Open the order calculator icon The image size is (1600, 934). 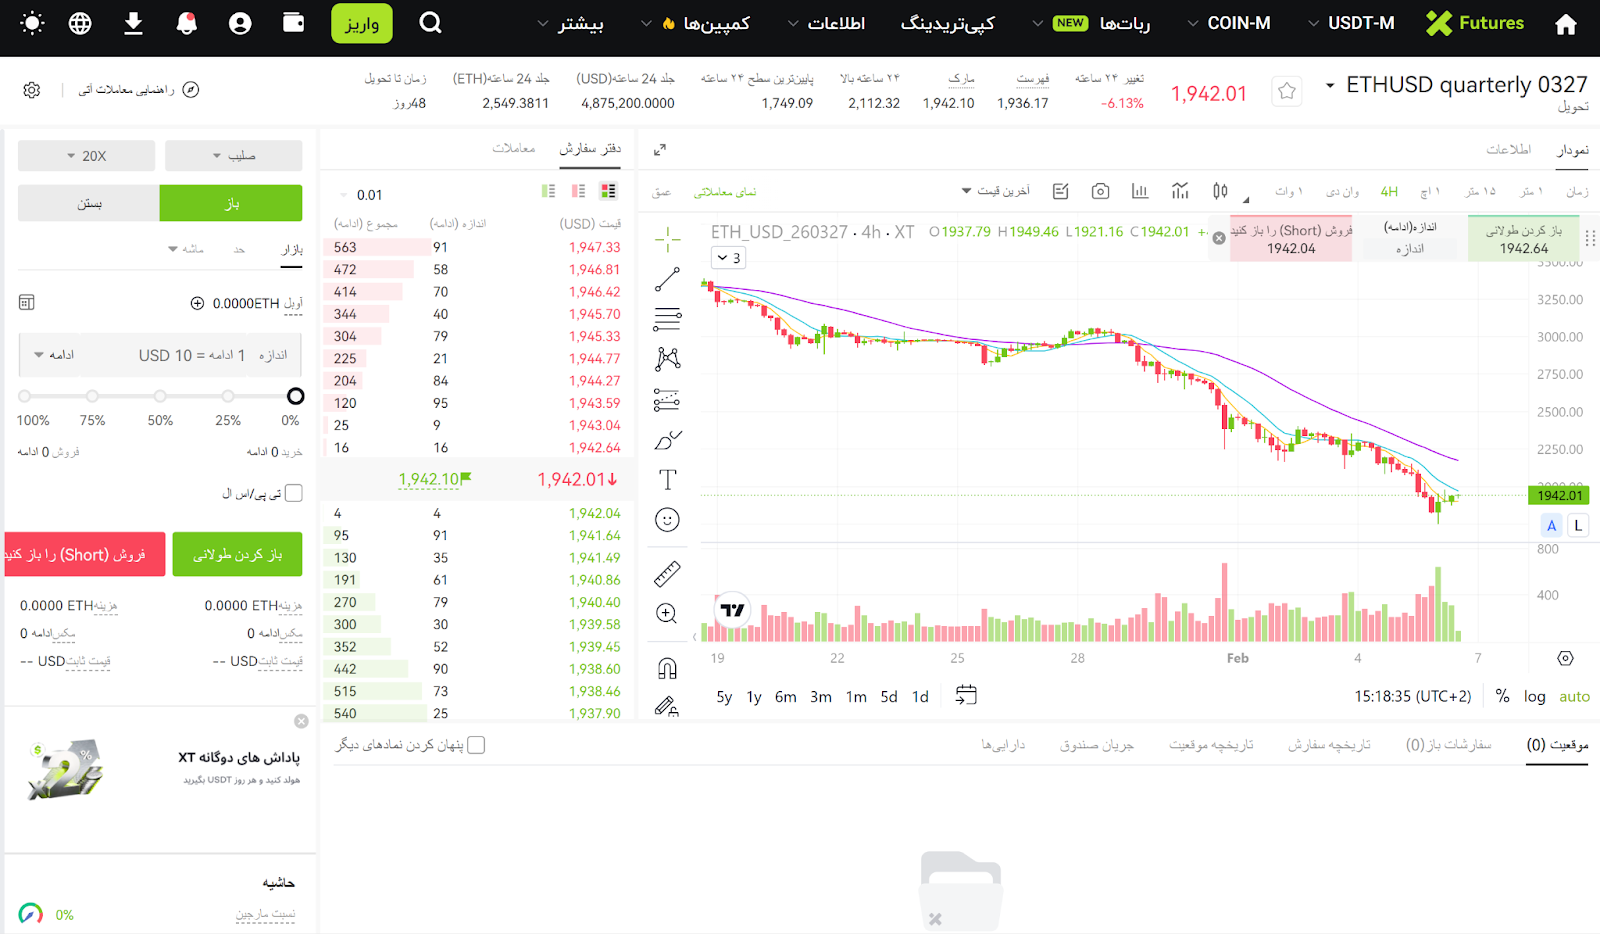click(x=27, y=302)
